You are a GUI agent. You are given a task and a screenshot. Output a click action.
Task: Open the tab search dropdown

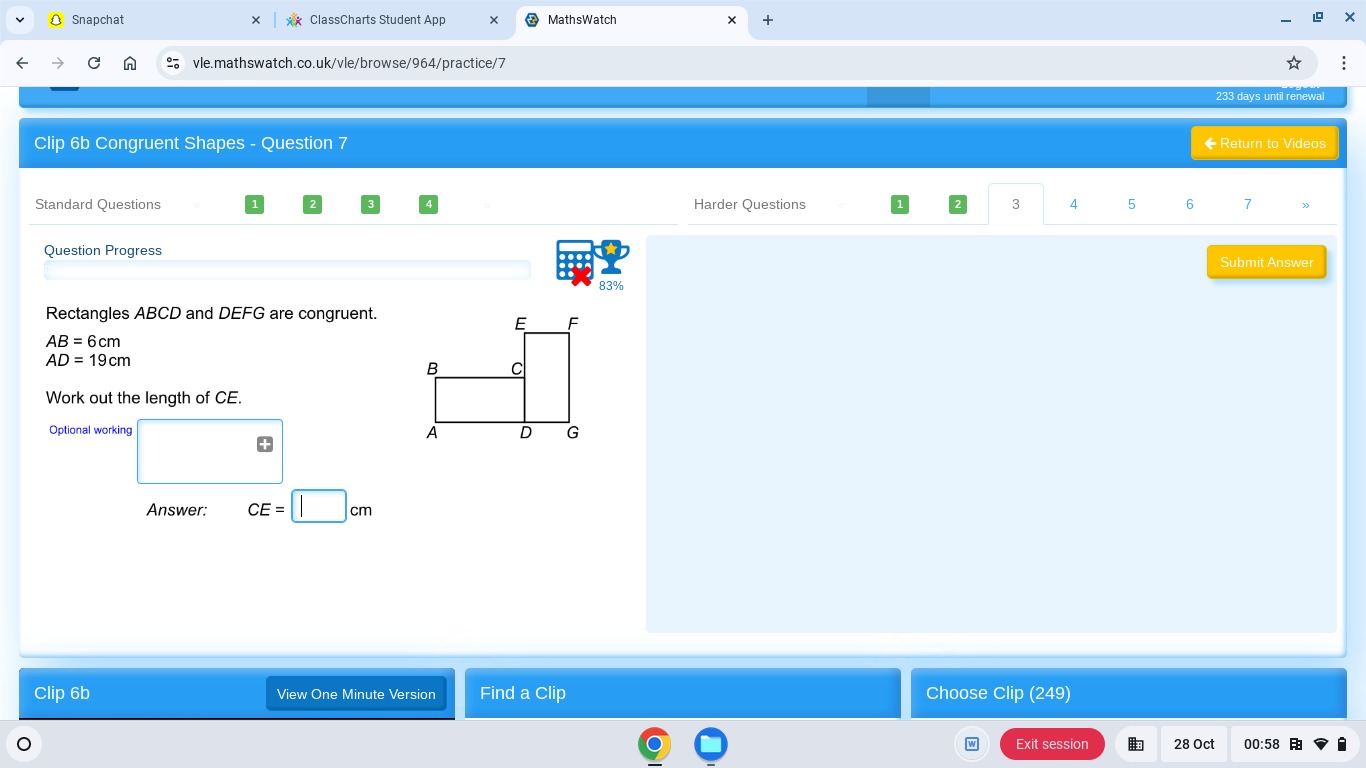(x=19, y=20)
